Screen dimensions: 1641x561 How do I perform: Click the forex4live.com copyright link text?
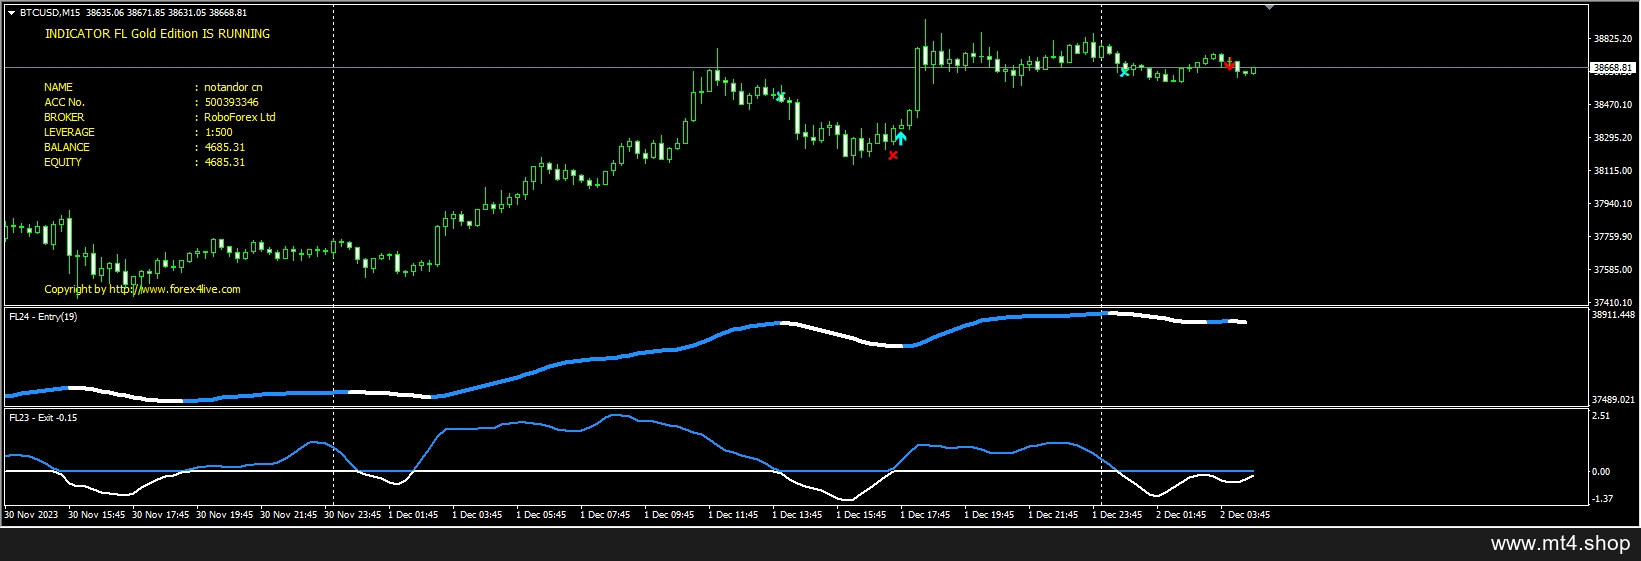pos(142,289)
